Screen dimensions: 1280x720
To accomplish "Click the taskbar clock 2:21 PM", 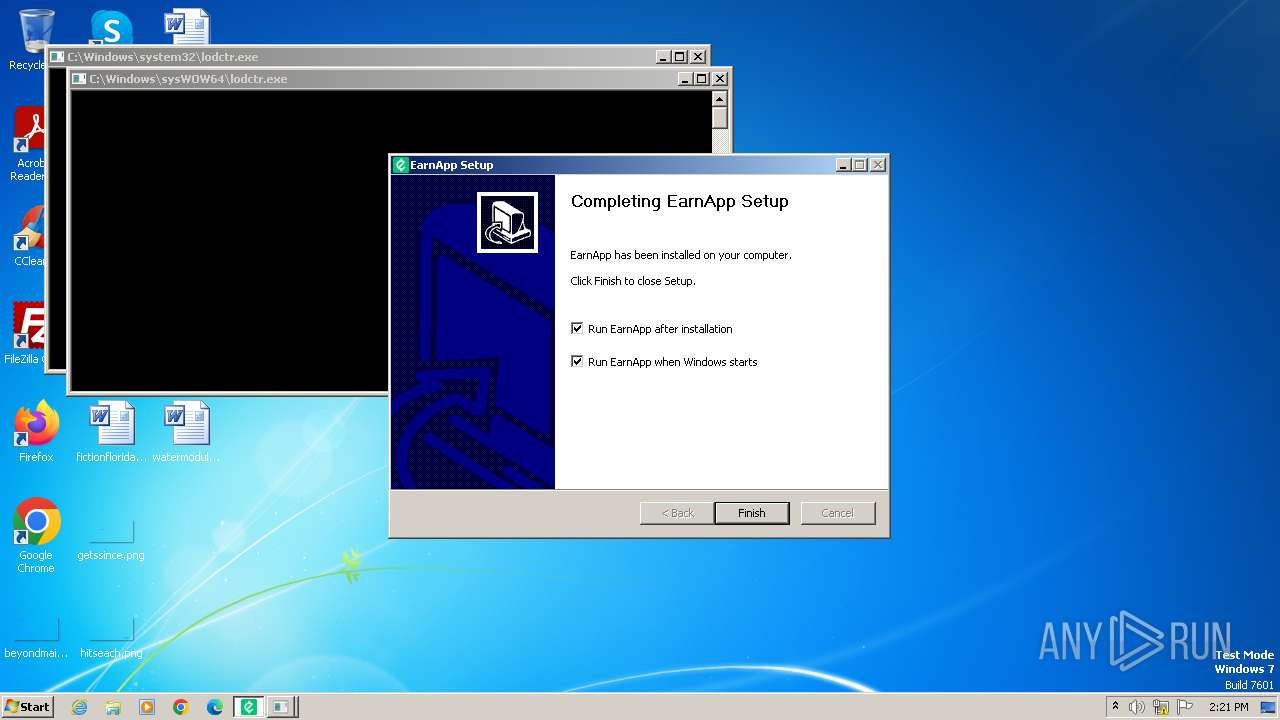I will point(1228,707).
